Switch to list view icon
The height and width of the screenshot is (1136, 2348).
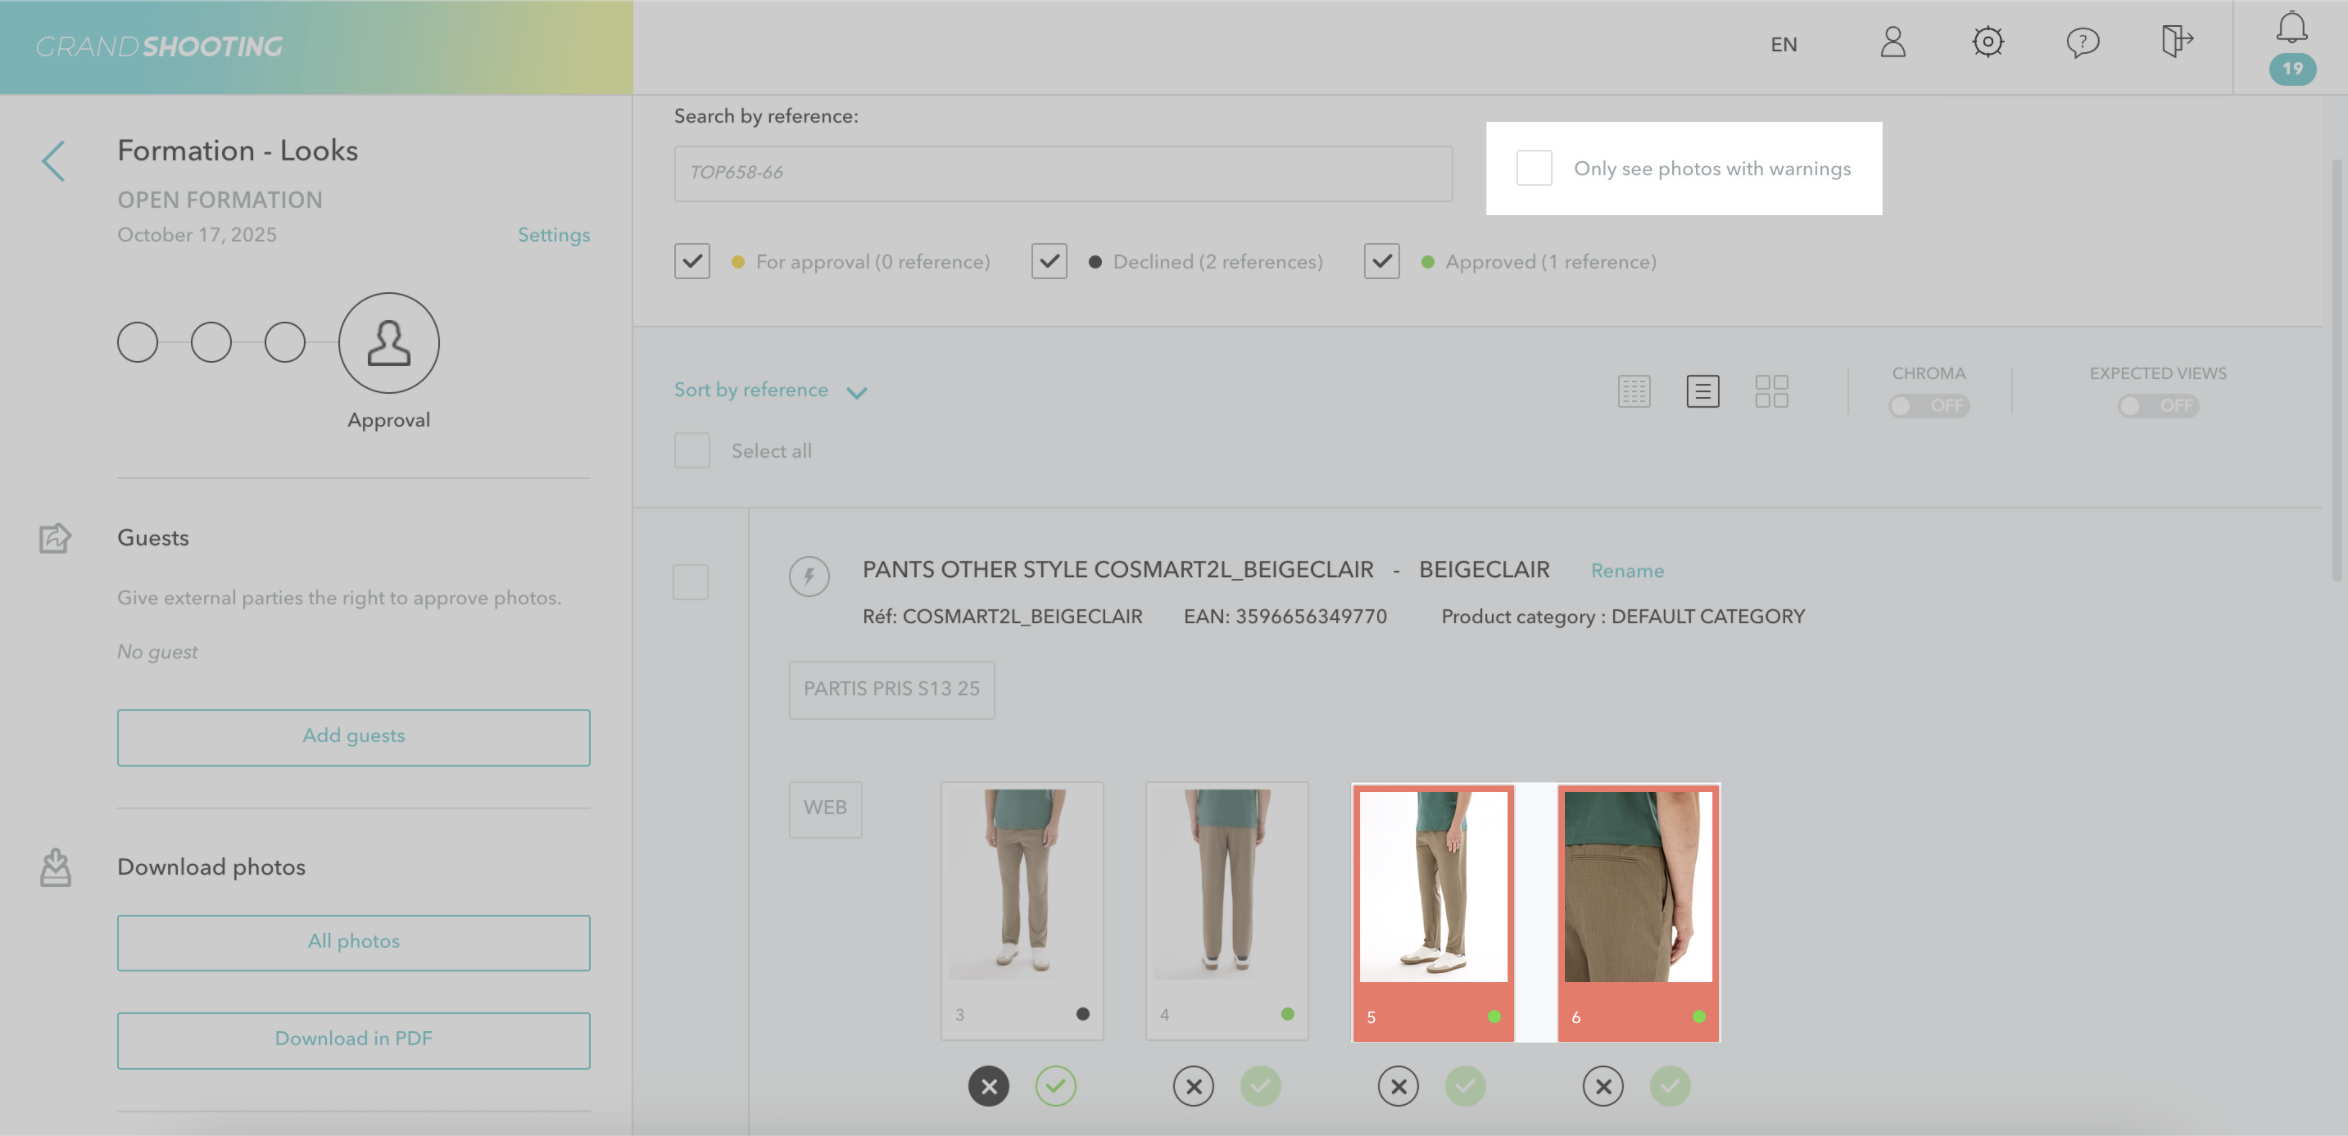click(x=1702, y=391)
